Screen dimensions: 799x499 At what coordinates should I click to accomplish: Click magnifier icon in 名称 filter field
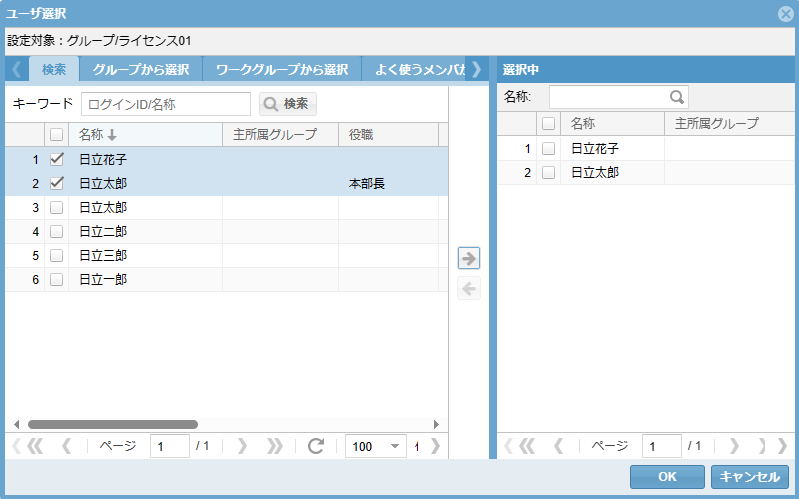coord(677,97)
